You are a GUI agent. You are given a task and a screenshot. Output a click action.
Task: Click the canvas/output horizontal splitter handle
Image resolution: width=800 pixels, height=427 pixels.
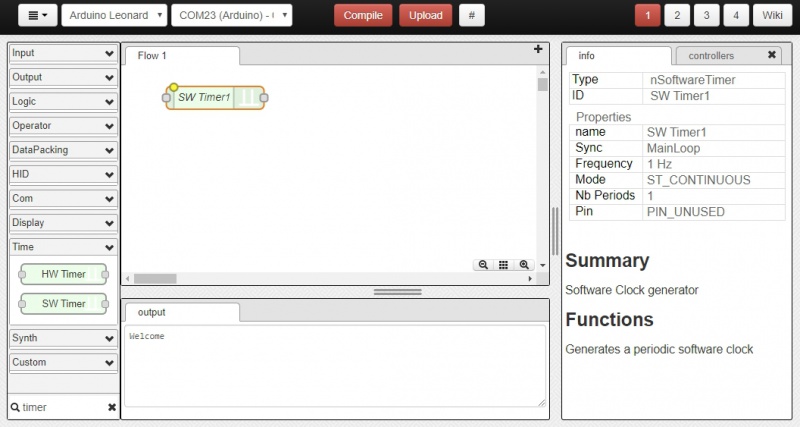(397, 292)
